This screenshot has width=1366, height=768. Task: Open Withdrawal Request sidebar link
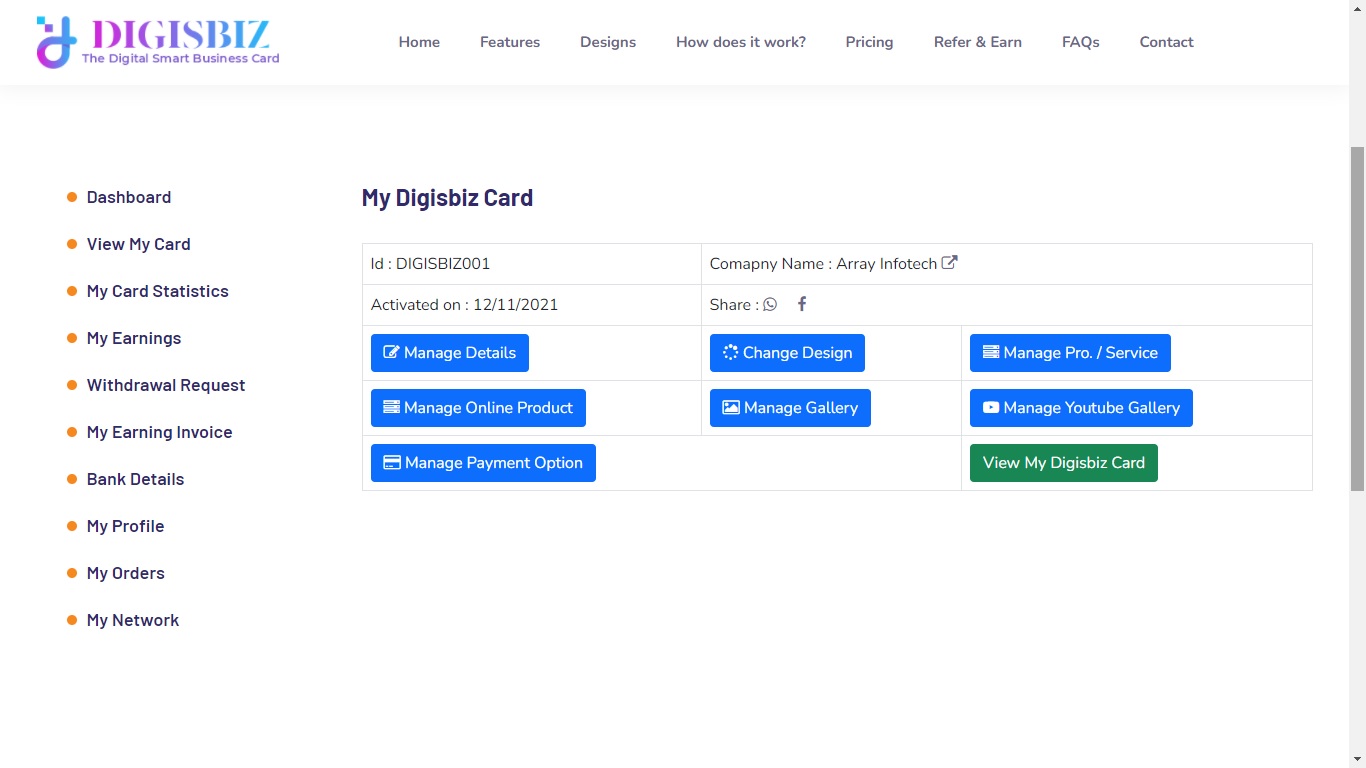pos(166,385)
